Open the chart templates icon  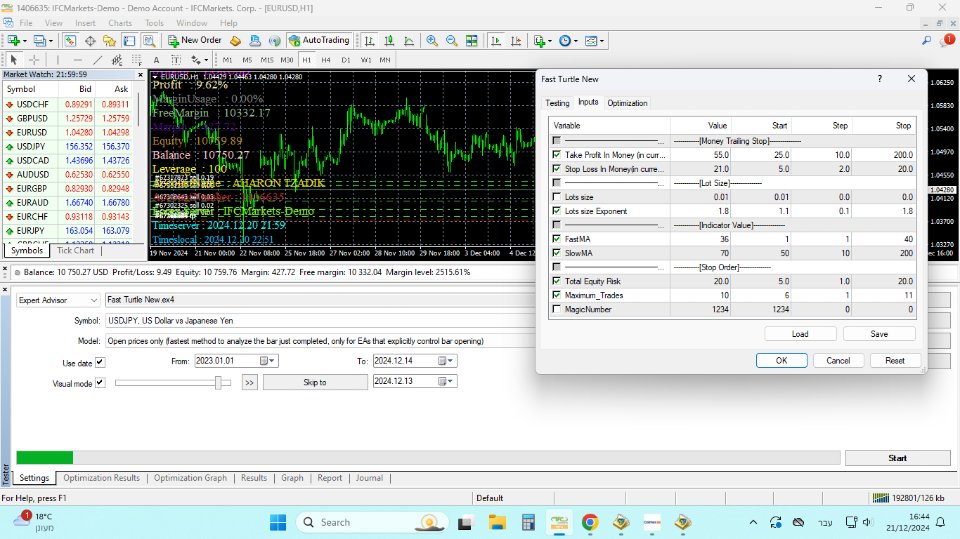[x=591, y=40]
